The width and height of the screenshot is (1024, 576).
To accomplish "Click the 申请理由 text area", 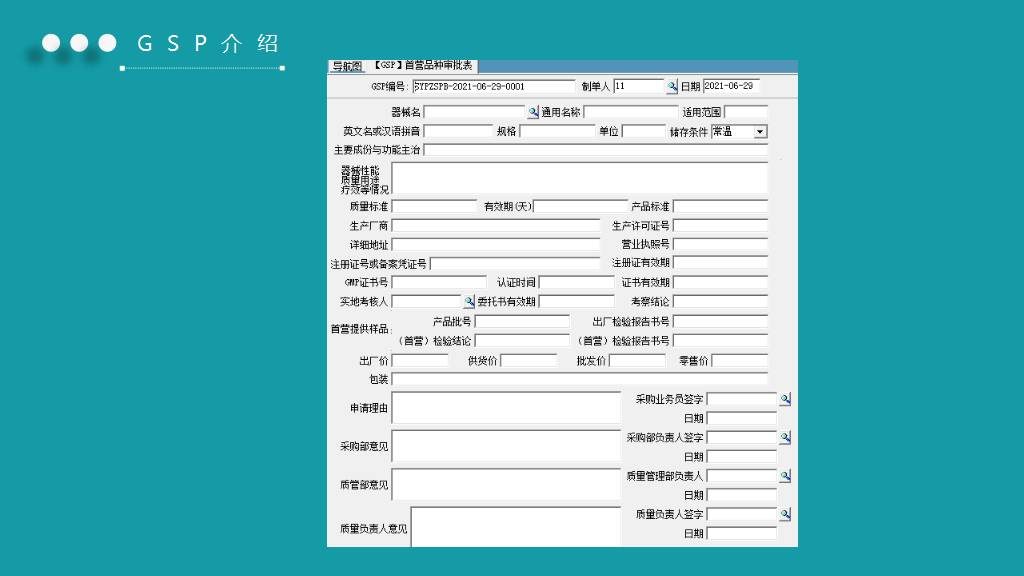I will click(x=506, y=408).
